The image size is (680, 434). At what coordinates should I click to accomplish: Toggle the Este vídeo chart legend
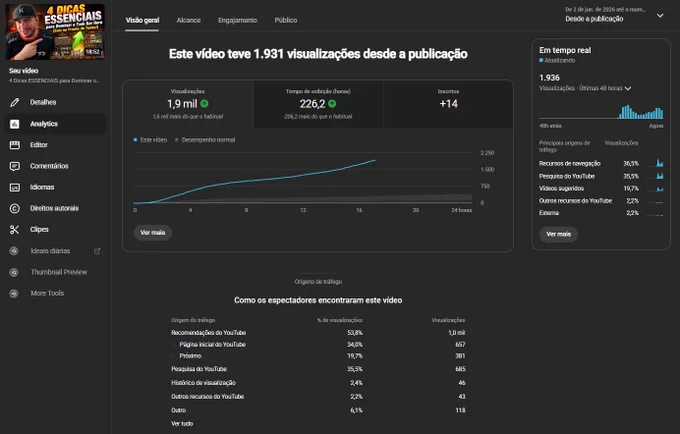(x=150, y=140)
